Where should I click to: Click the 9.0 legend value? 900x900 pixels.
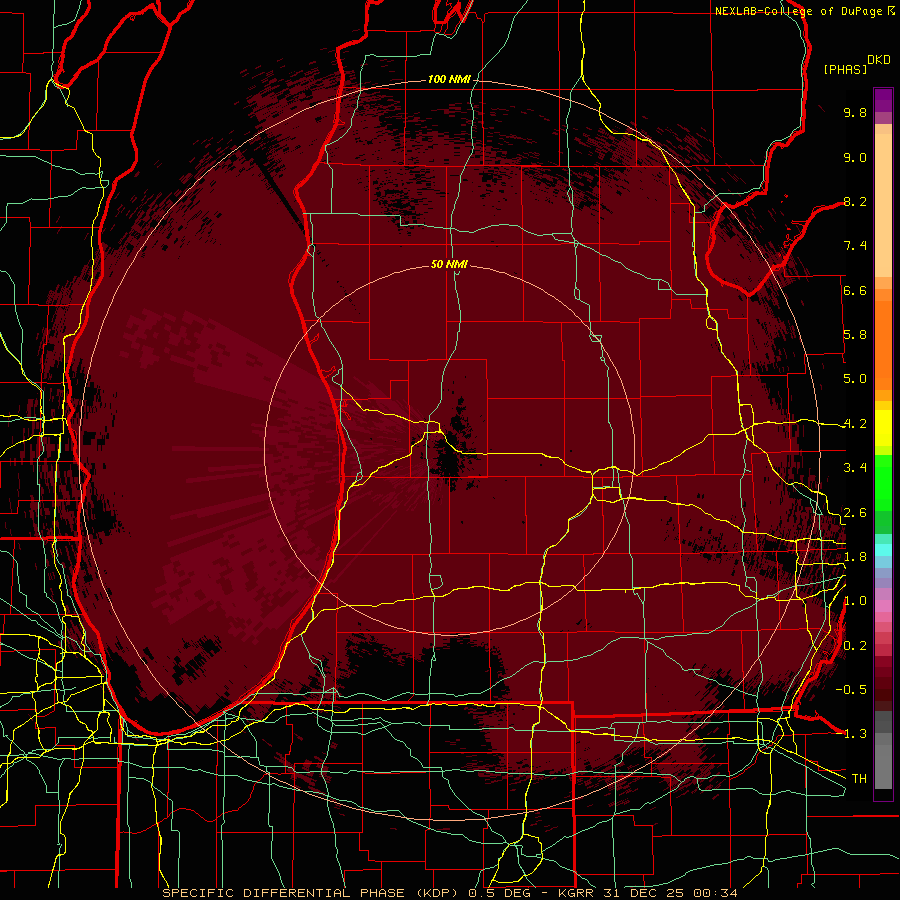855,157
